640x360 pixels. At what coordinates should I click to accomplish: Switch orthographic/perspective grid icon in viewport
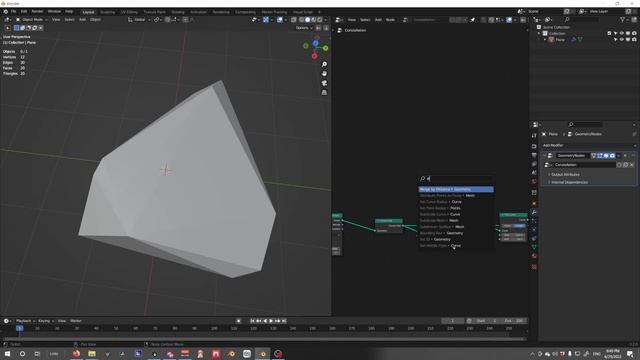[x=324, y=93]
